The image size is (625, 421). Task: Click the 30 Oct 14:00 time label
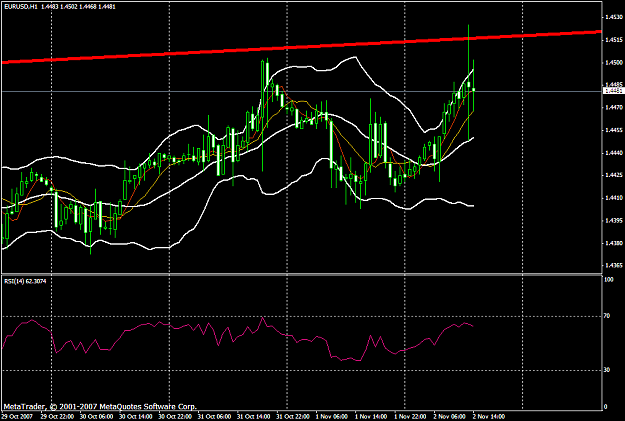136,417
